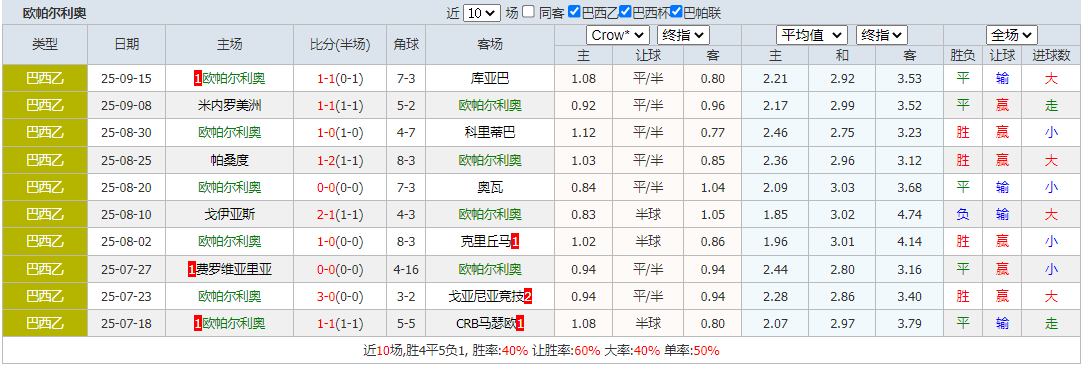Image resolution: width=1083 pixels, height=367 pixels.
Task: Click the red card badge 2 beside 戈亚尼亚竞技
Action: click(x=528, y=297)
